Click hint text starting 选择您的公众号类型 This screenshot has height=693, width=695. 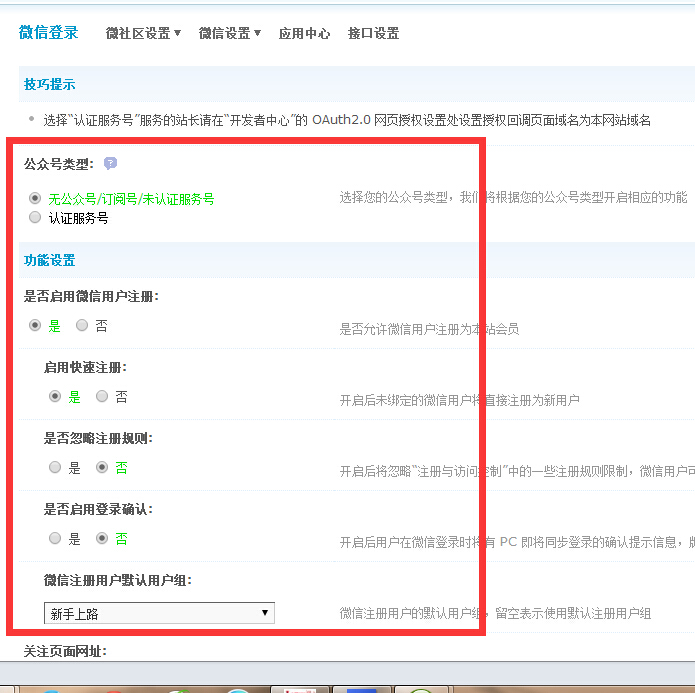click(x=513, y=197)
